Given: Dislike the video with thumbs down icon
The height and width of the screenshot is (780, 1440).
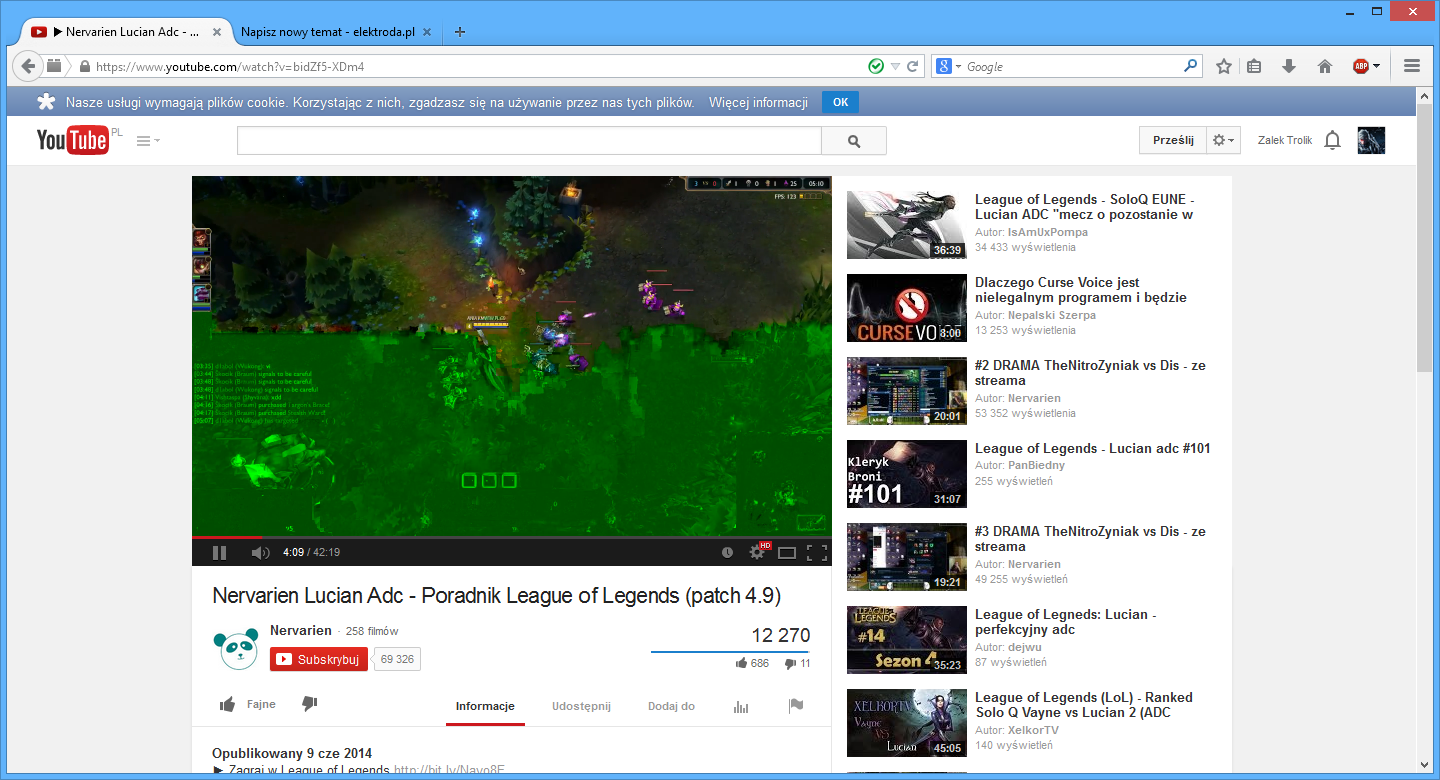Looking at the screenshot, I should click(310, 704).
